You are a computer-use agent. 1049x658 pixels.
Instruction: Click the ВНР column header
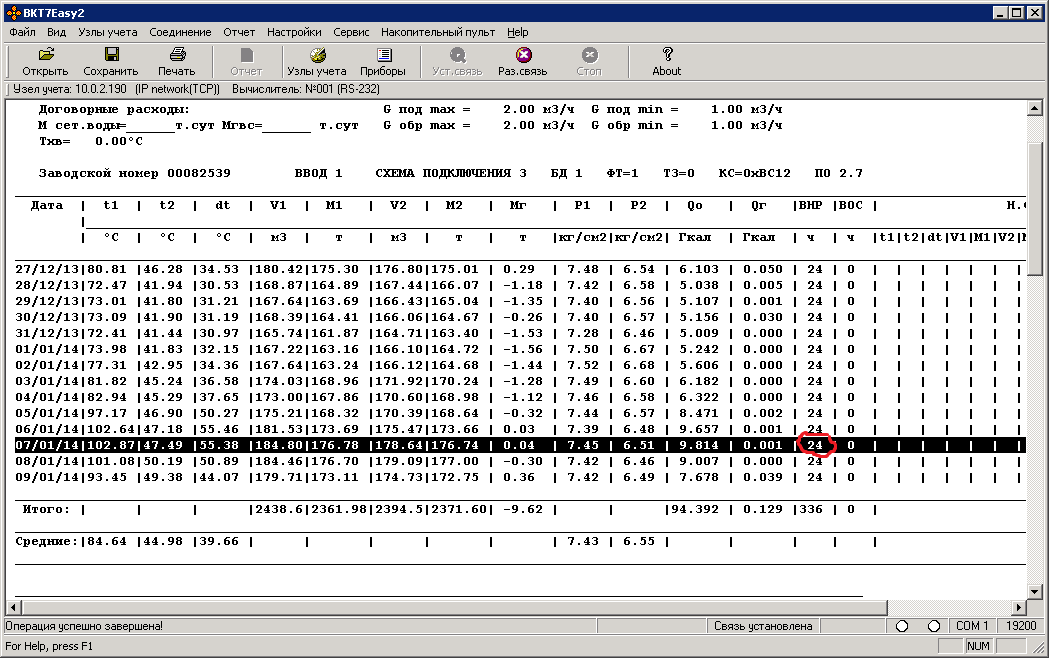811,205
